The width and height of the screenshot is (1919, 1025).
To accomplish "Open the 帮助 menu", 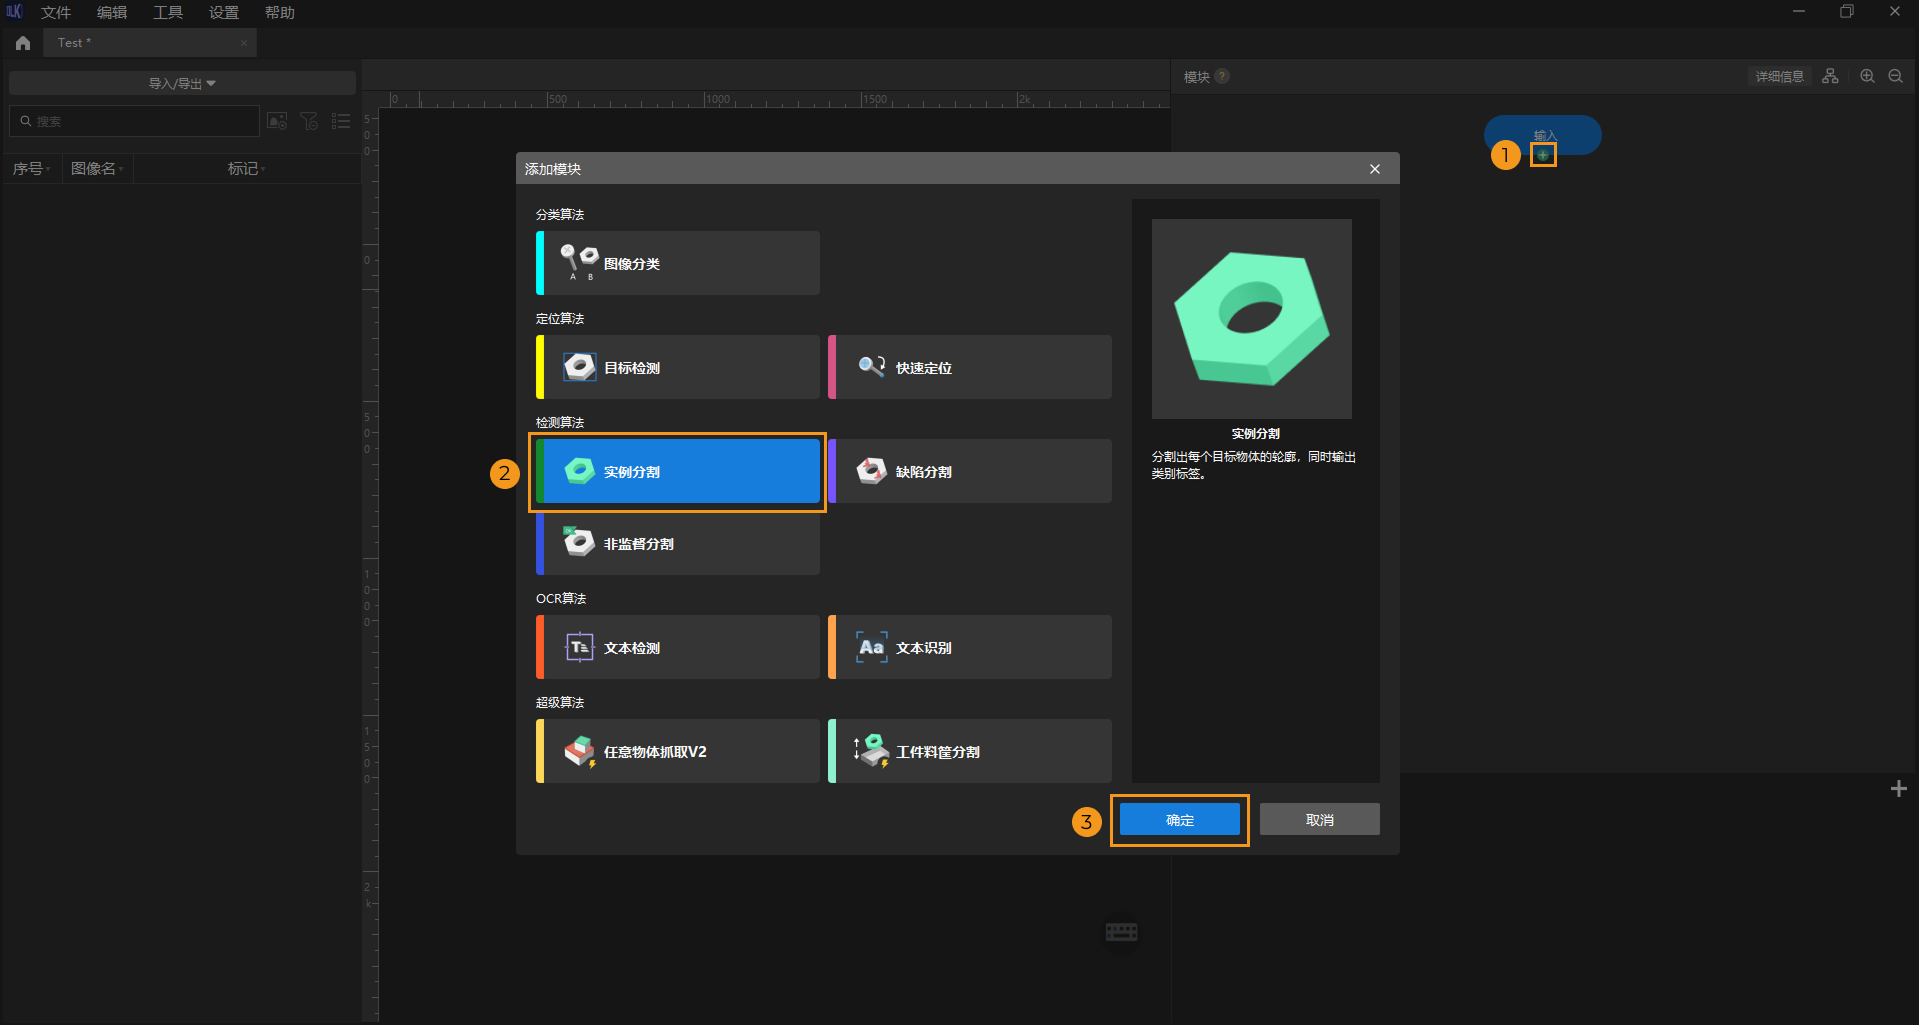I will 280,12.
